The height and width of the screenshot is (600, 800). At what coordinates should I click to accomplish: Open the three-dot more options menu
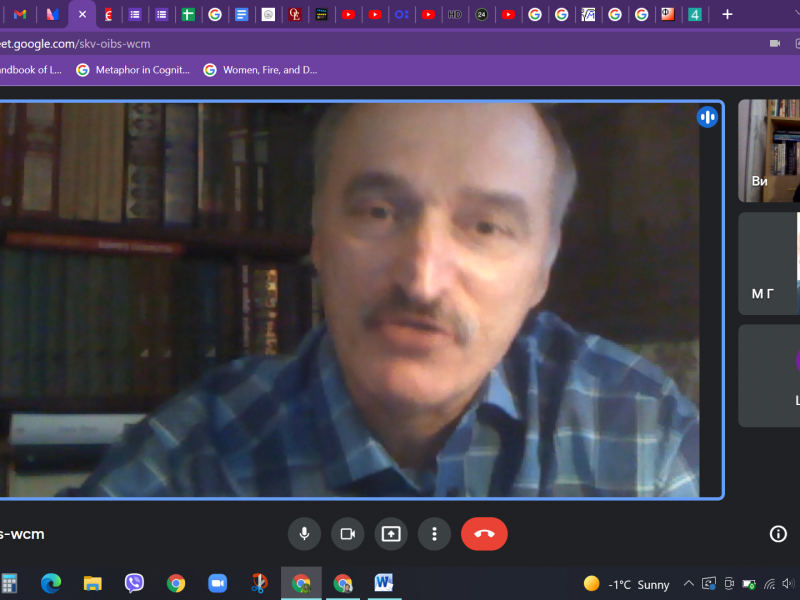[x=434, y=534]
